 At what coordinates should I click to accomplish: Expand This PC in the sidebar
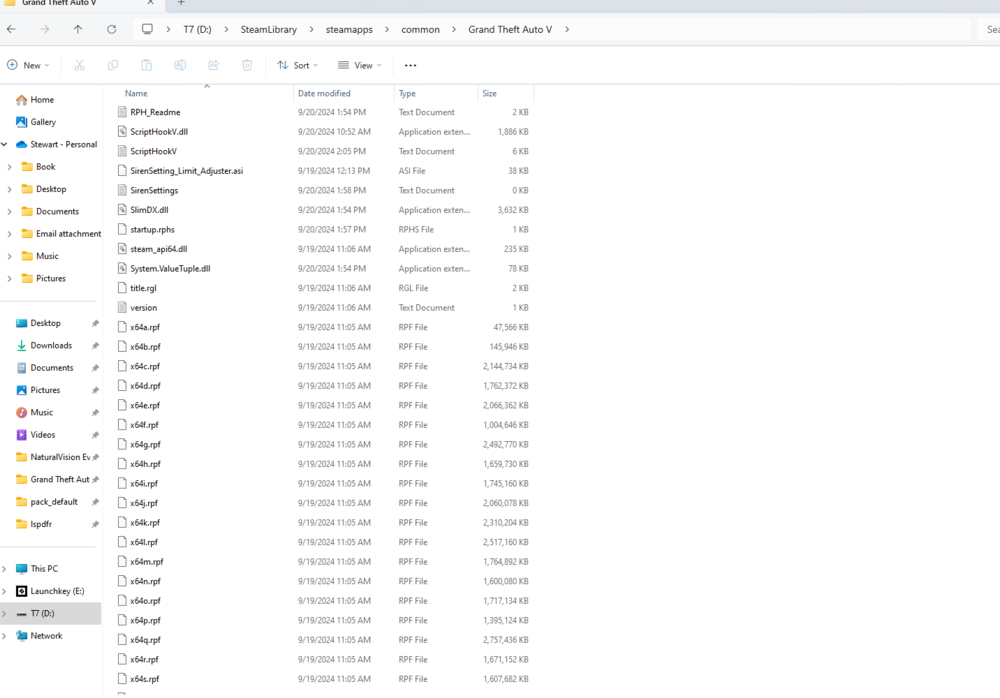[7, 568]
